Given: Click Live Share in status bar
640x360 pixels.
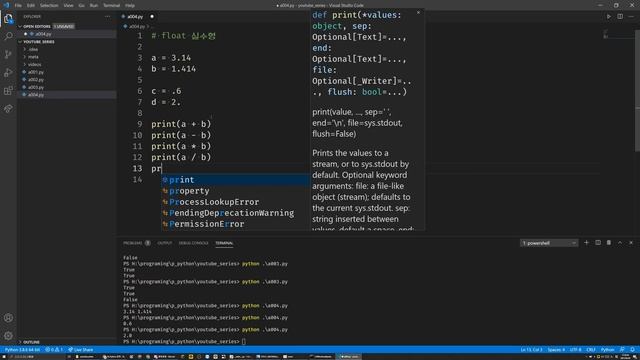Looking at the screenshot, I should point(81,350).
